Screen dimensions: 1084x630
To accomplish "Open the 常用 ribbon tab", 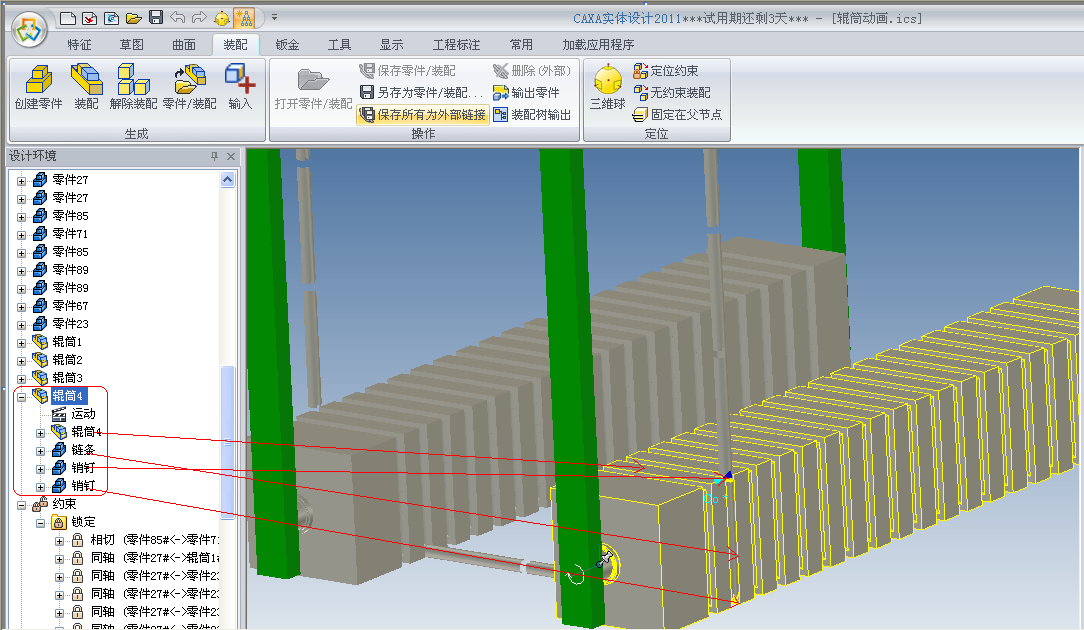I will coord(521,44).
